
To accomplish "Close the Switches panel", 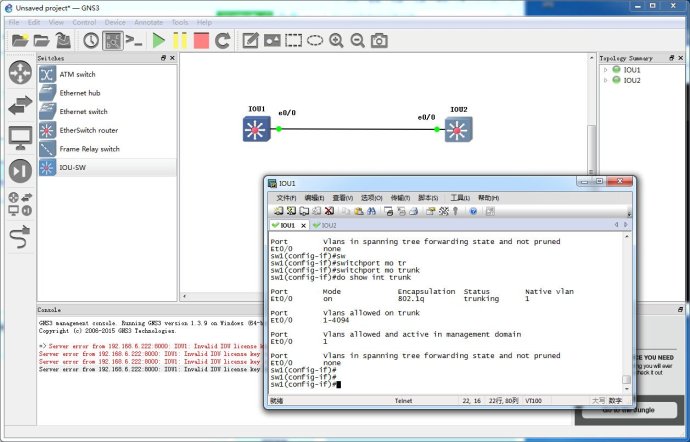I will pos(172,58).
